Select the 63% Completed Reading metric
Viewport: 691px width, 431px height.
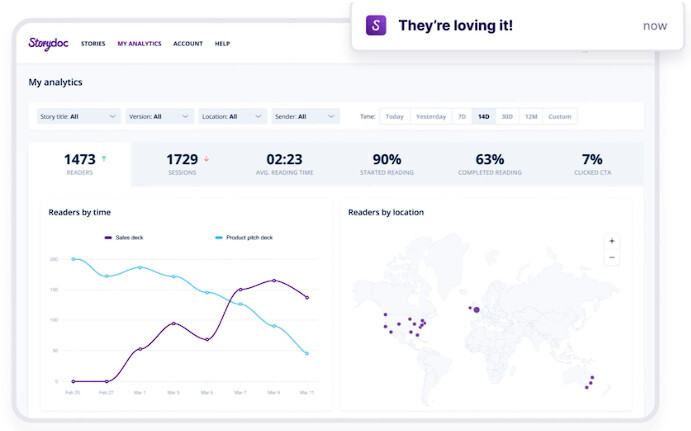pyautogui.click(x=490, y=164)
